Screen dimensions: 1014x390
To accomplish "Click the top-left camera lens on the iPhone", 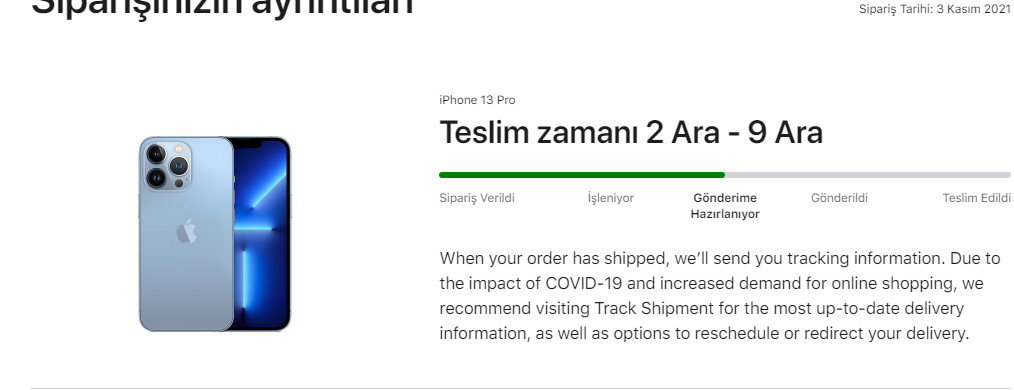I will 156,154.
